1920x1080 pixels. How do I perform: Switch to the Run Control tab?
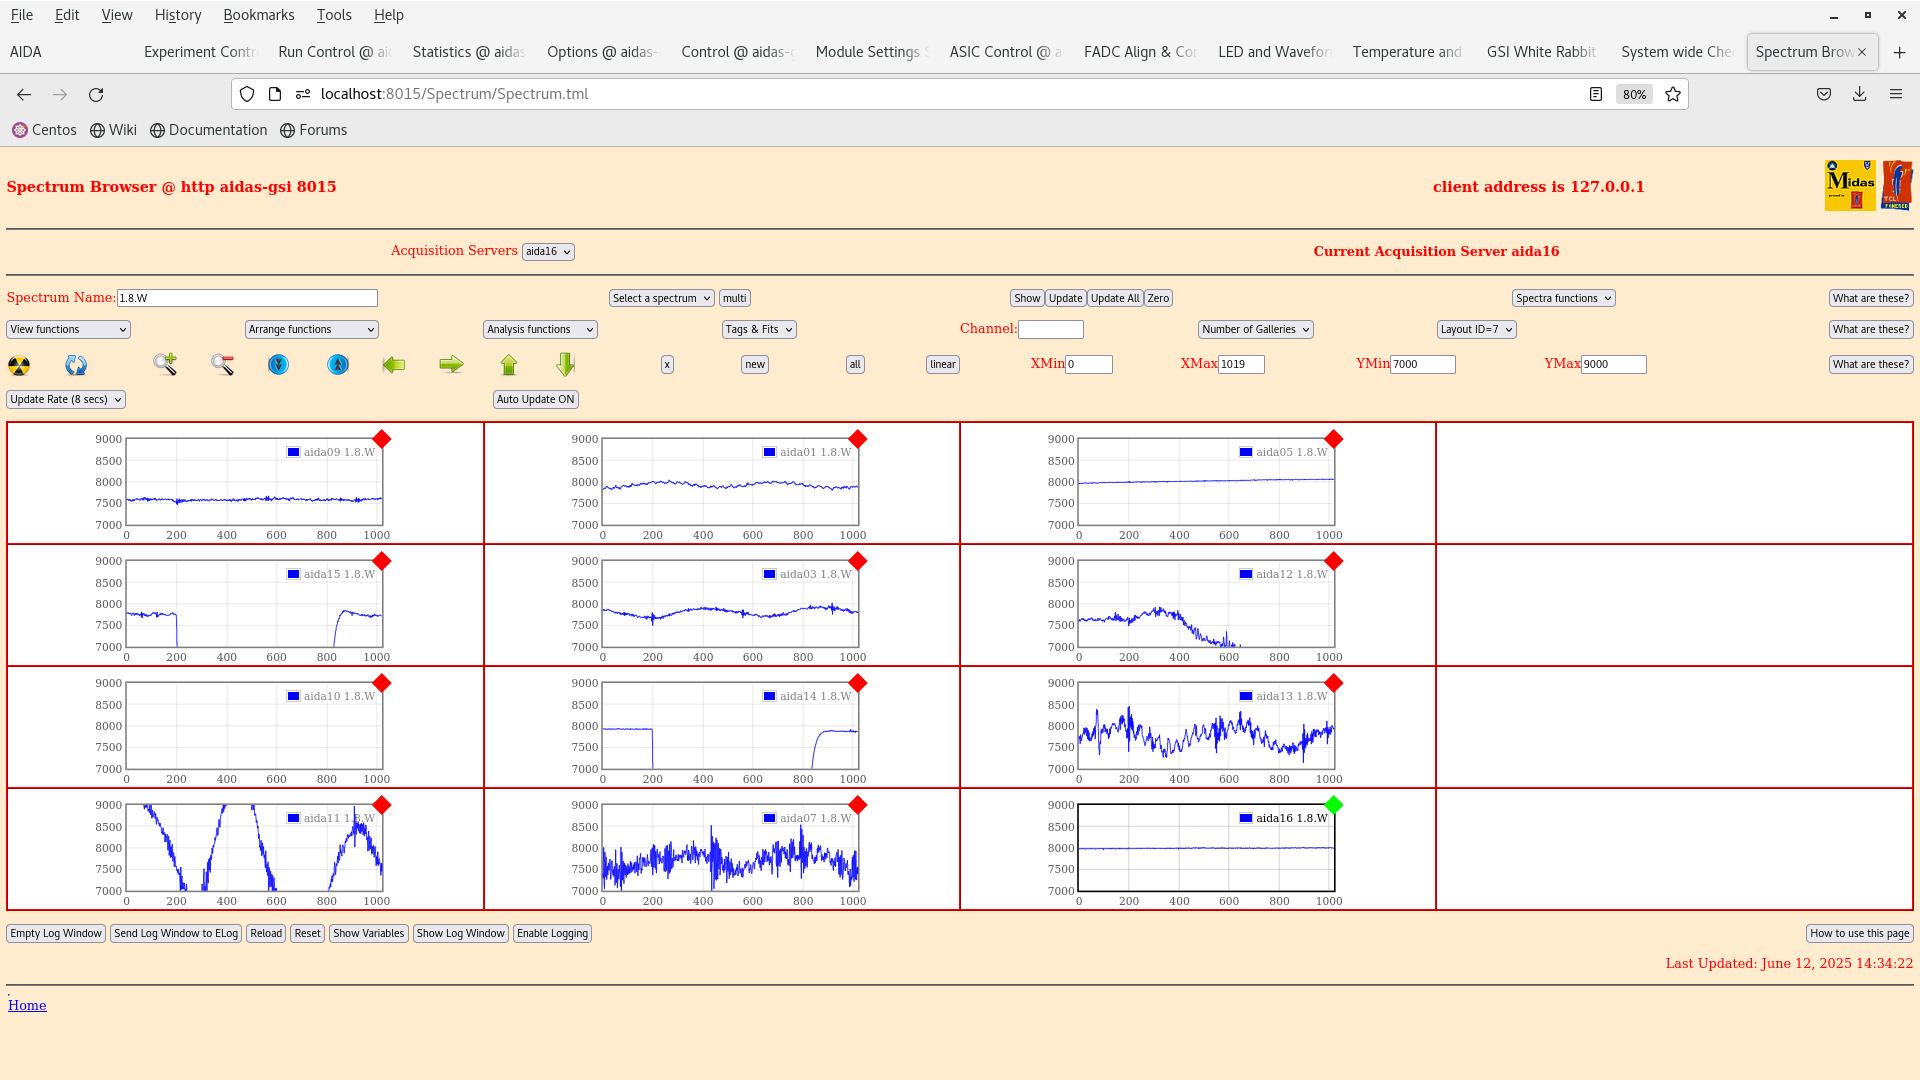coord(333,52)
